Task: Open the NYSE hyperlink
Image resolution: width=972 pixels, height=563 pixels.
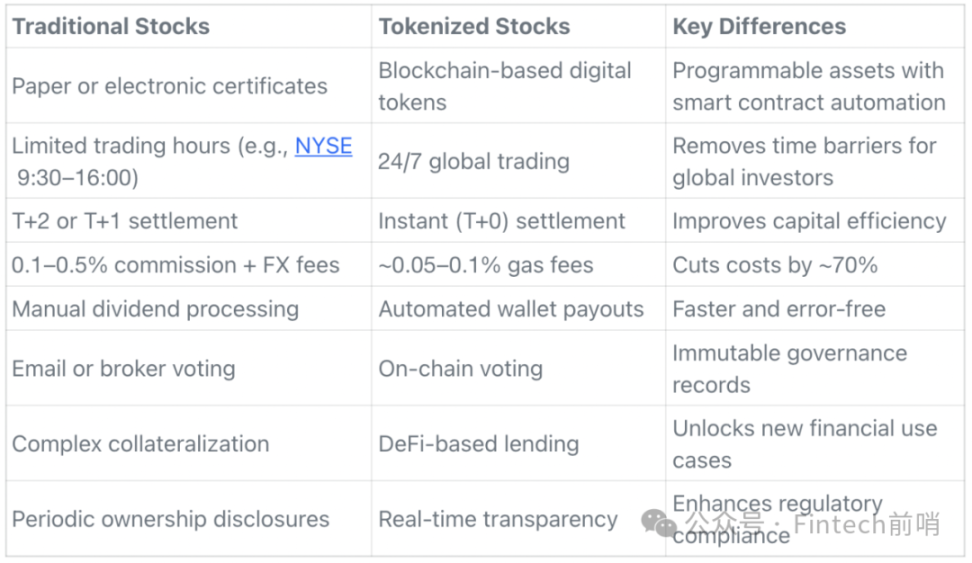Action: coord(324,146)
